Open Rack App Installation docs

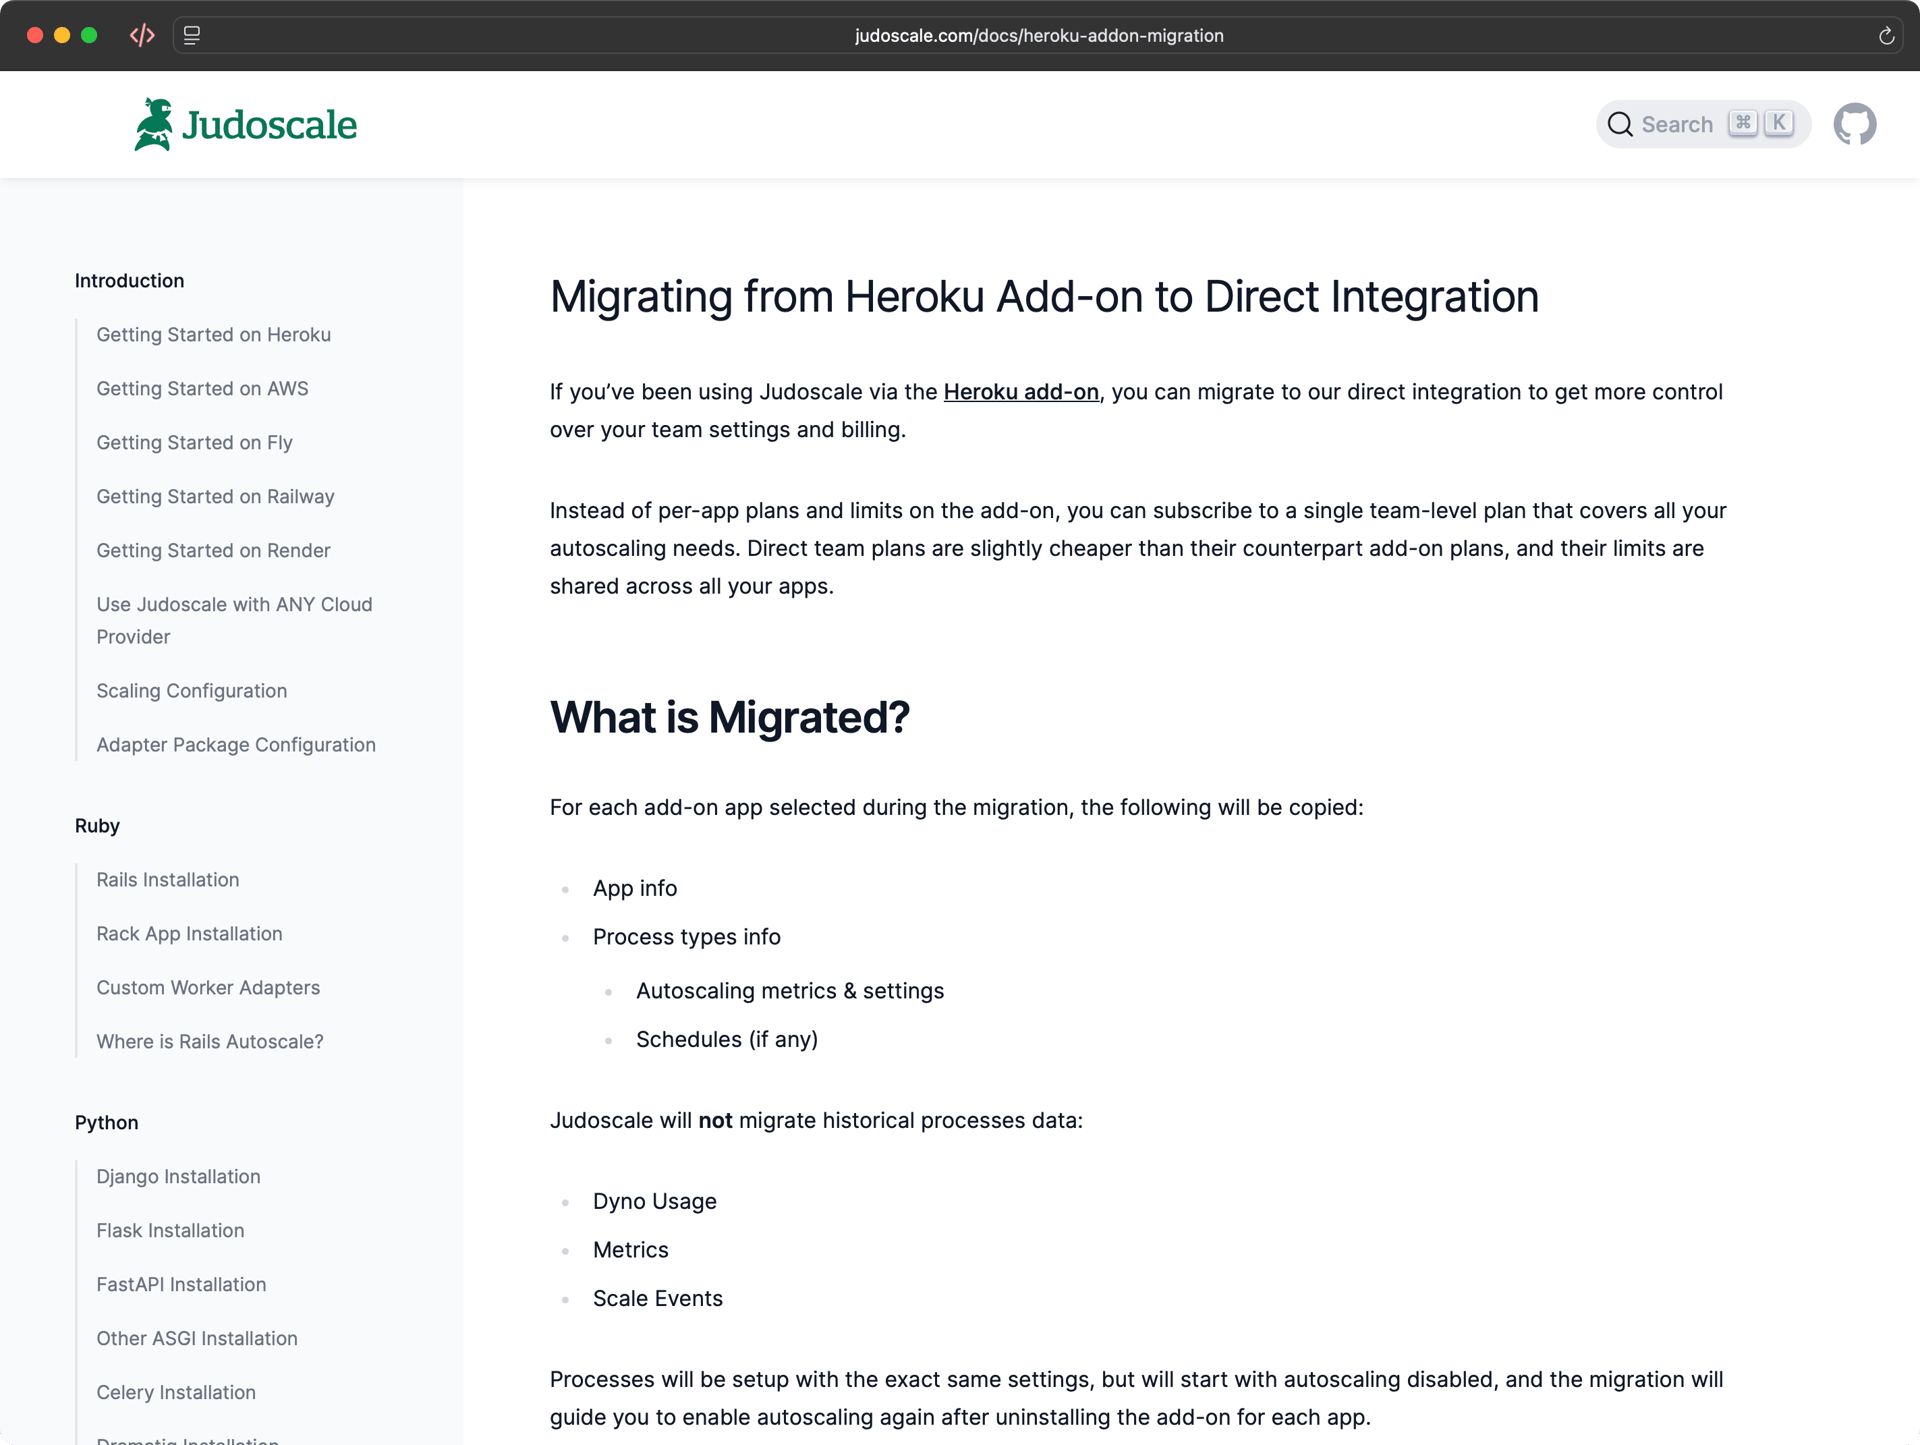189,934
